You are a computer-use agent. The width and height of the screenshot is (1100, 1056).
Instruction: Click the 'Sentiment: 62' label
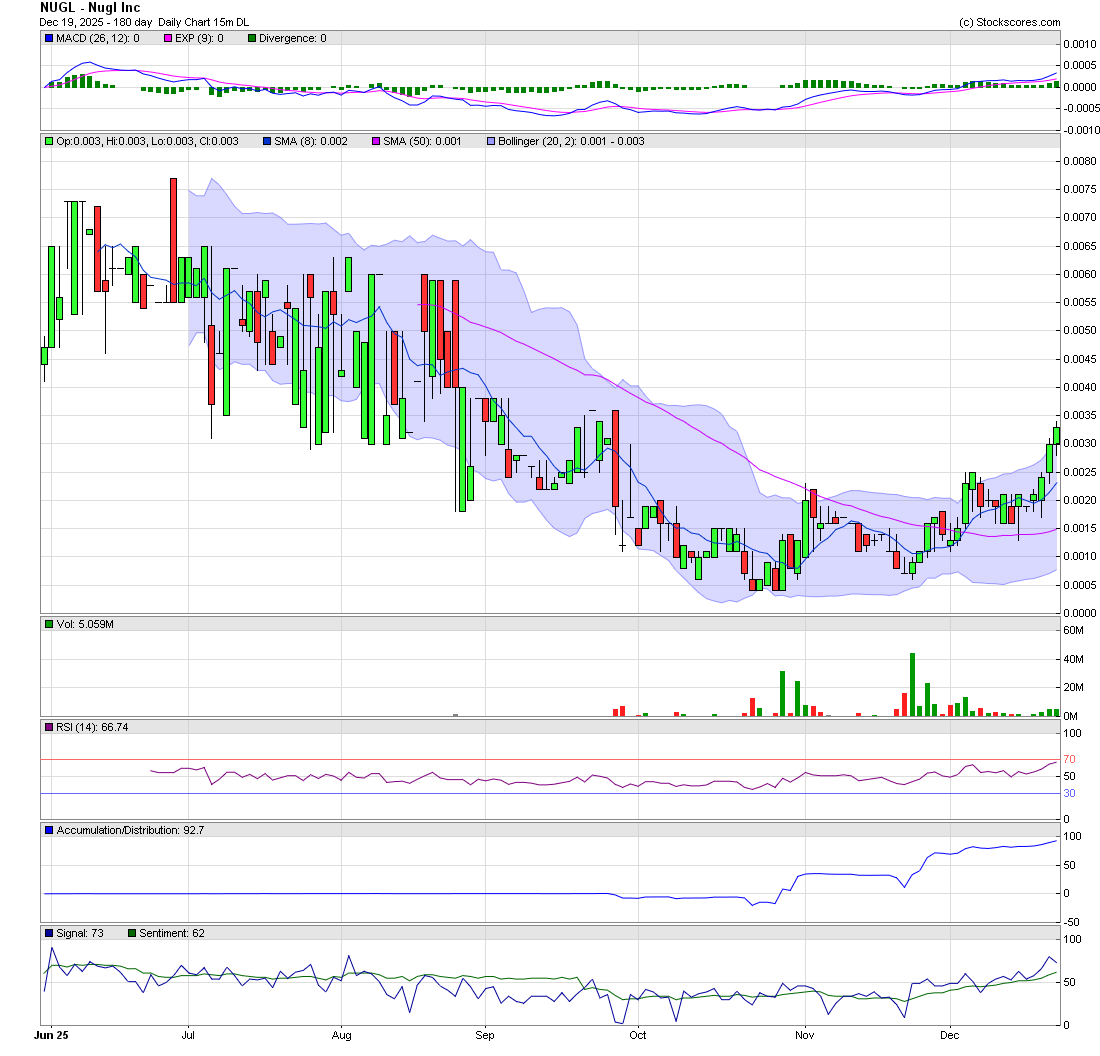click(x=172, y=934)
